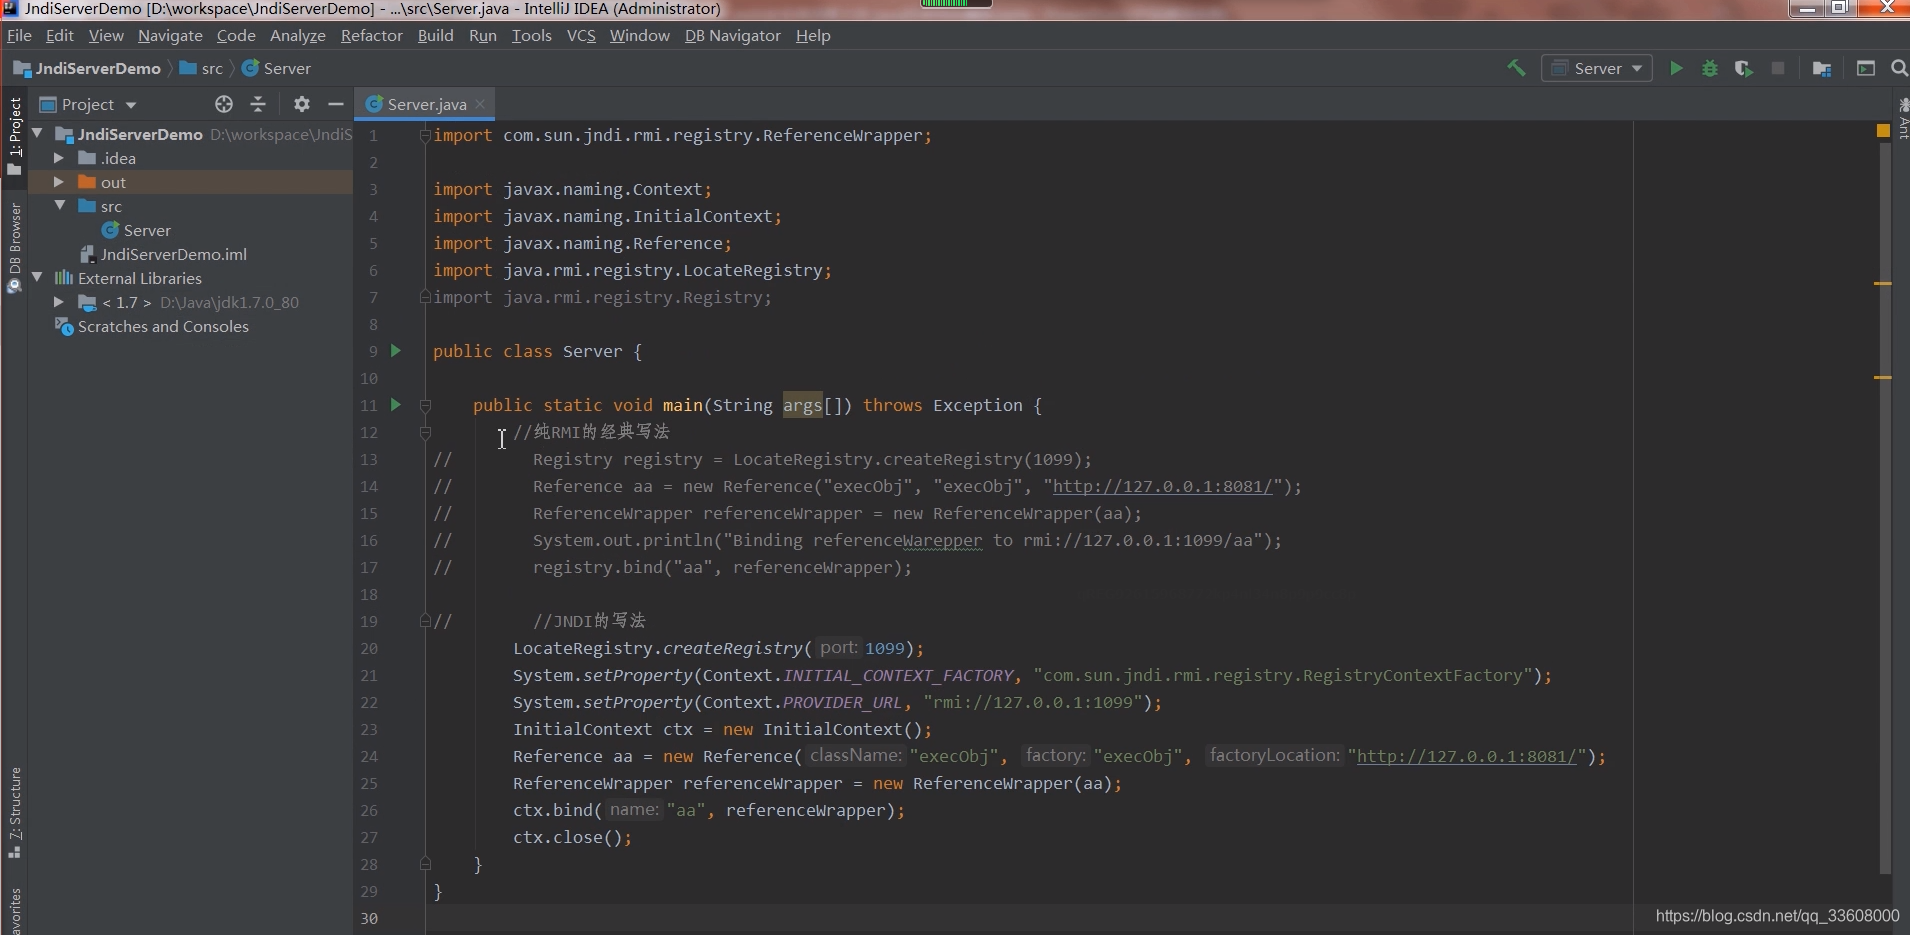
Task: Click the editor vertical scrollbar
Action: [x=1885, y=508]
